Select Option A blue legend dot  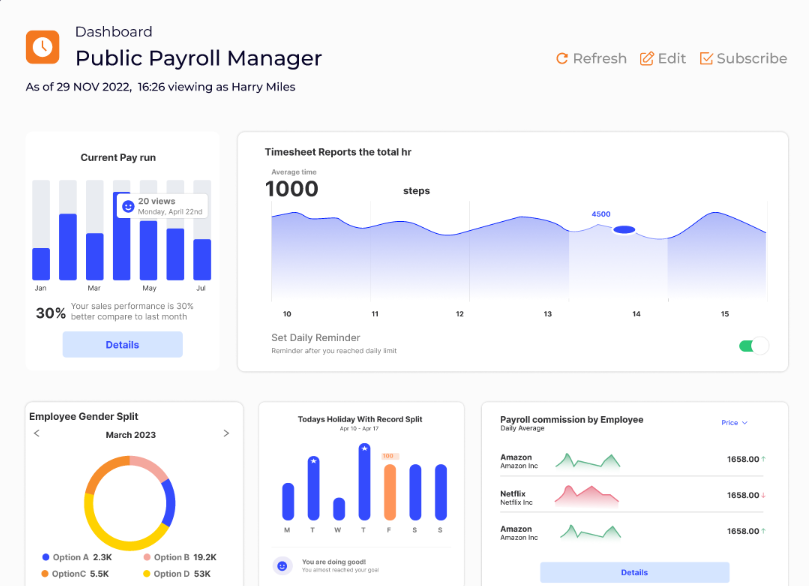[x=45, y=557]
